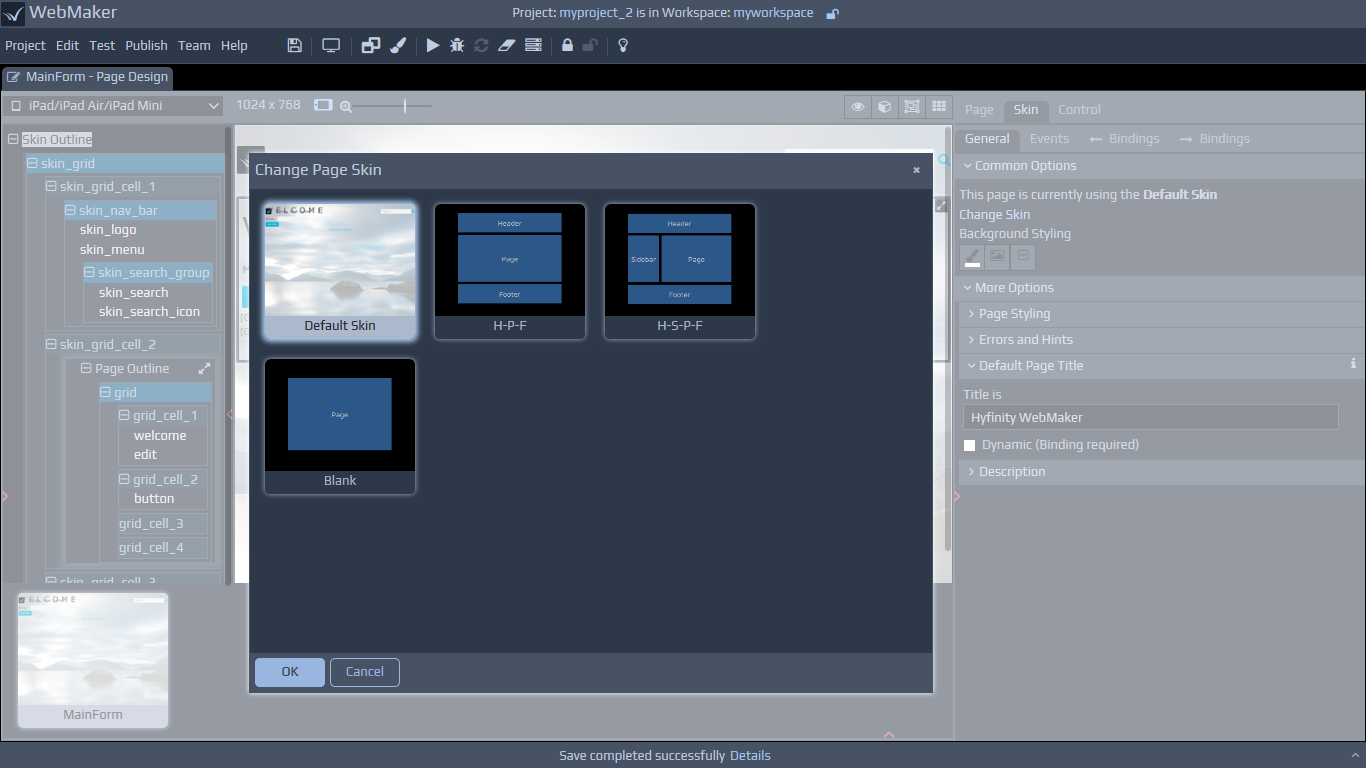Switch to the Control properties tab
Screen dimensions: 1366x768
pyautogui.click(x=1079, y=110)
